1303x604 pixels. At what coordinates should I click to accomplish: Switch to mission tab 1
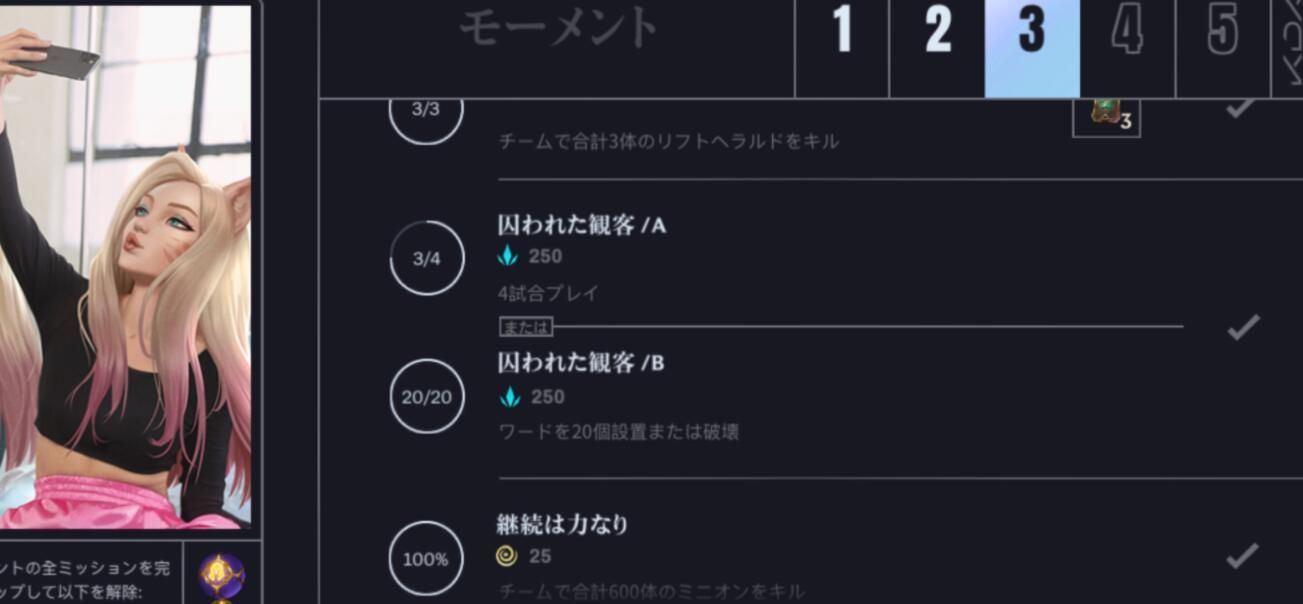coord(841,40)
